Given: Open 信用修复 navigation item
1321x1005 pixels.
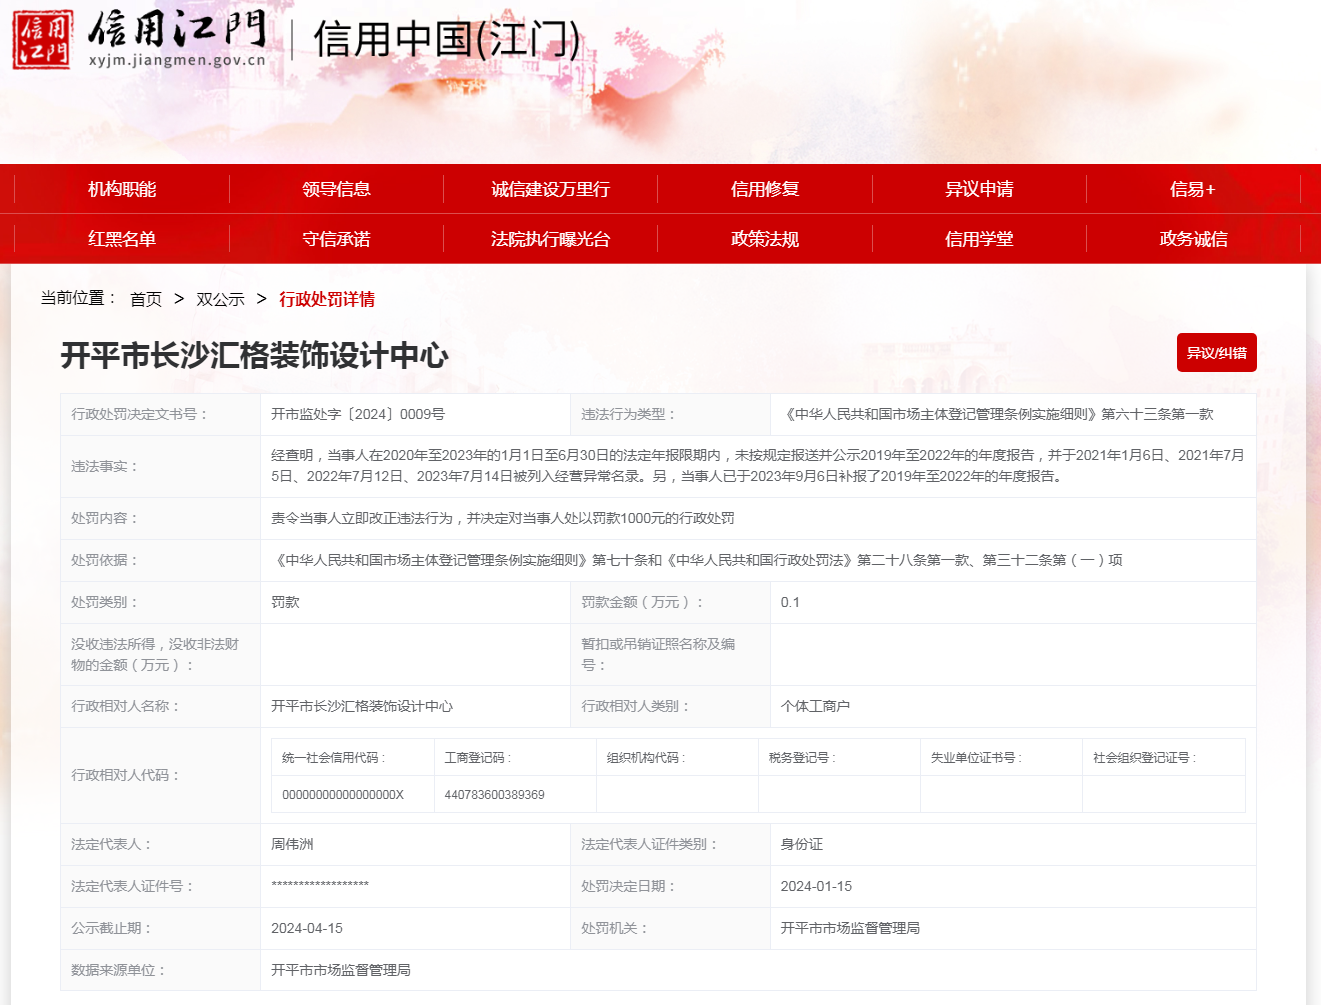Looking at the screenshot, I should [x=765, y=189].
